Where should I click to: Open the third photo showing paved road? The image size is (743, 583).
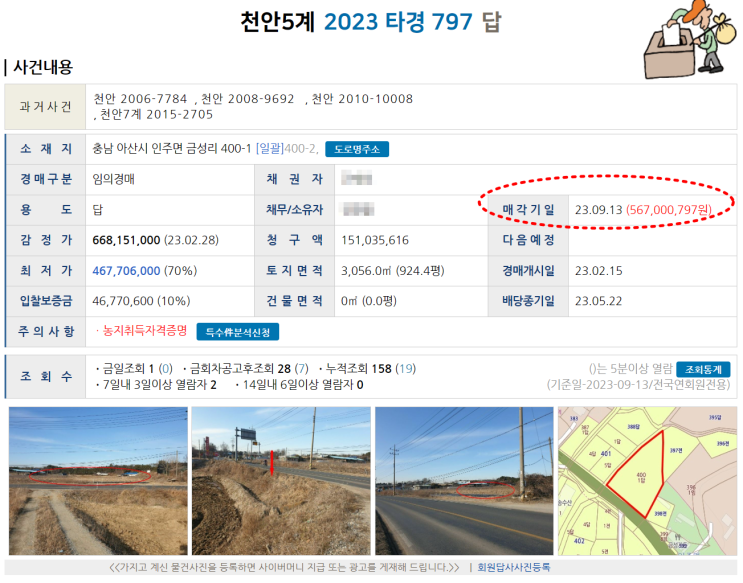point(464,481)
